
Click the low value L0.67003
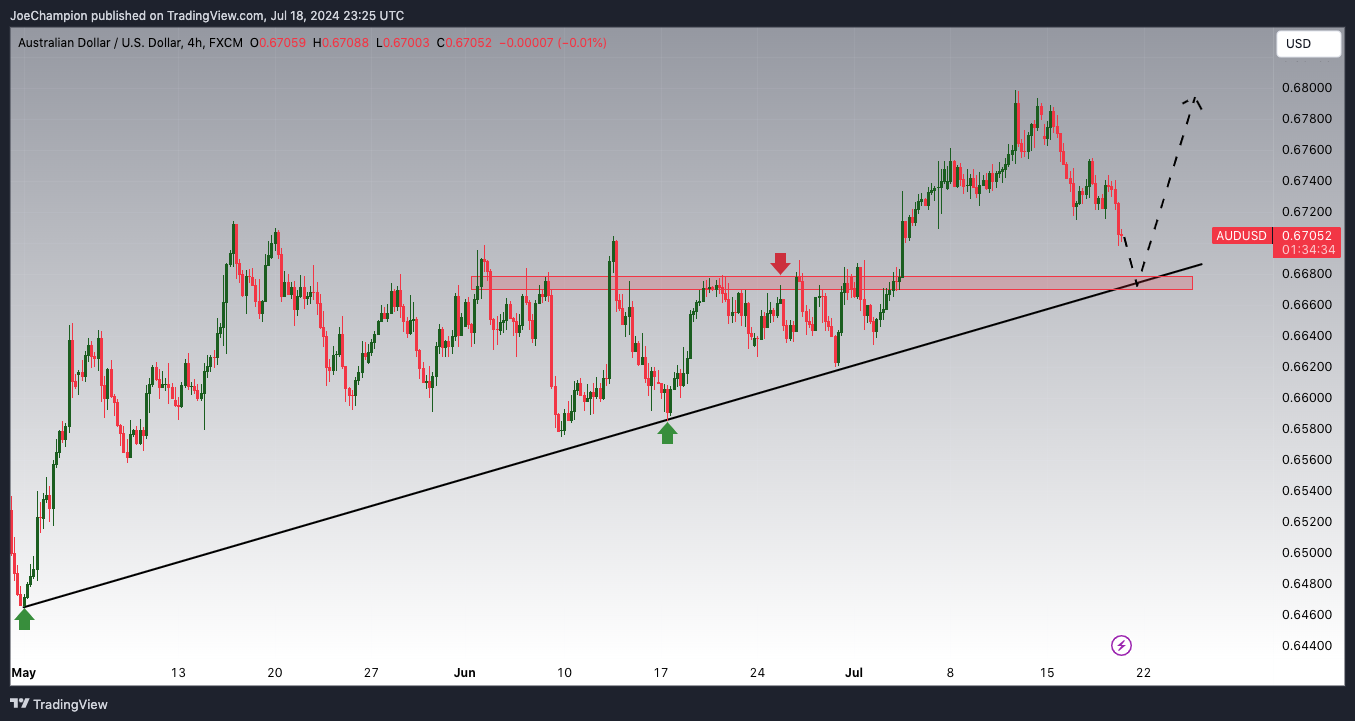[402, 43]
